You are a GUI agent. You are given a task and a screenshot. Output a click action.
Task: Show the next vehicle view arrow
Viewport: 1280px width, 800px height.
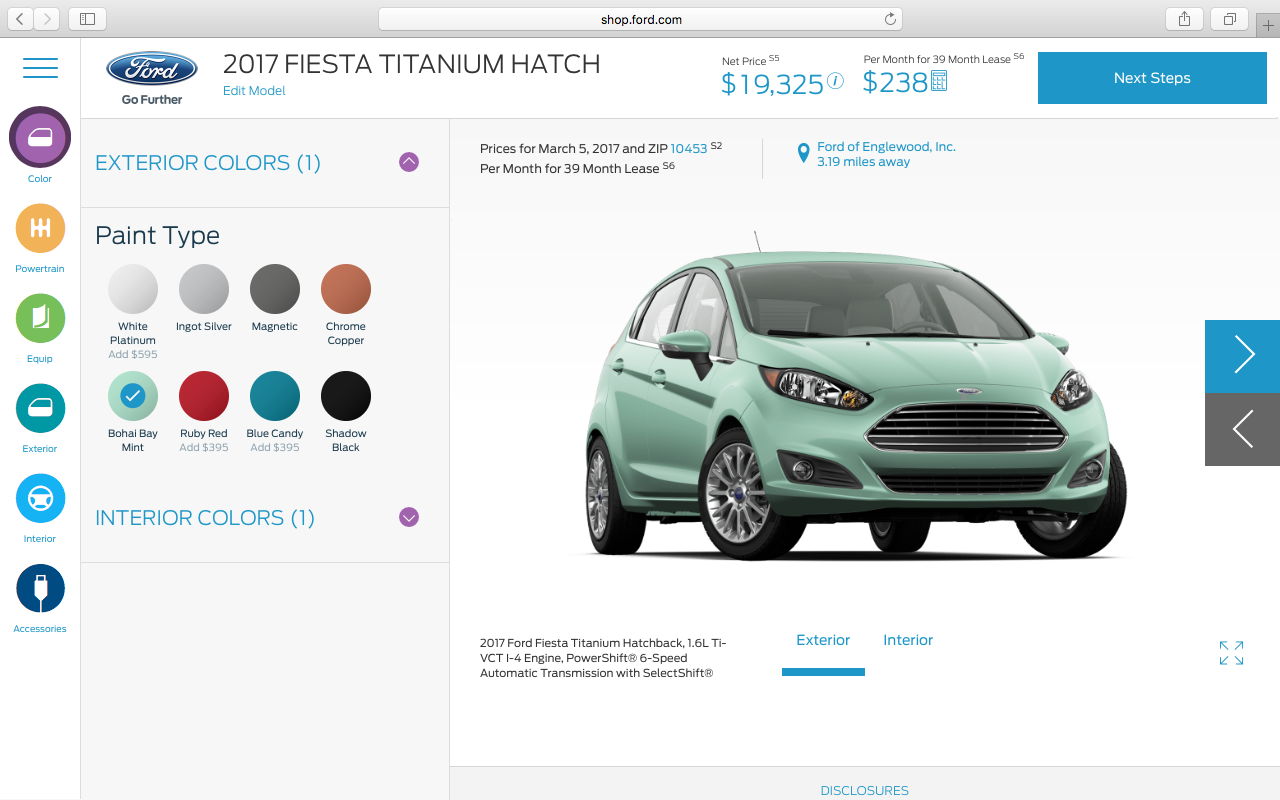pos(1242,355)
